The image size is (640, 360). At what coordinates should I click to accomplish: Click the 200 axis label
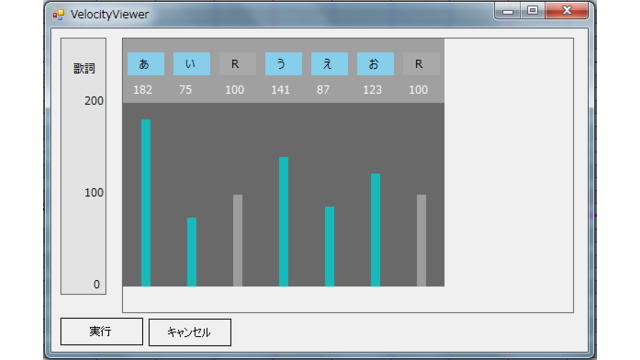(x=94, y=101)
